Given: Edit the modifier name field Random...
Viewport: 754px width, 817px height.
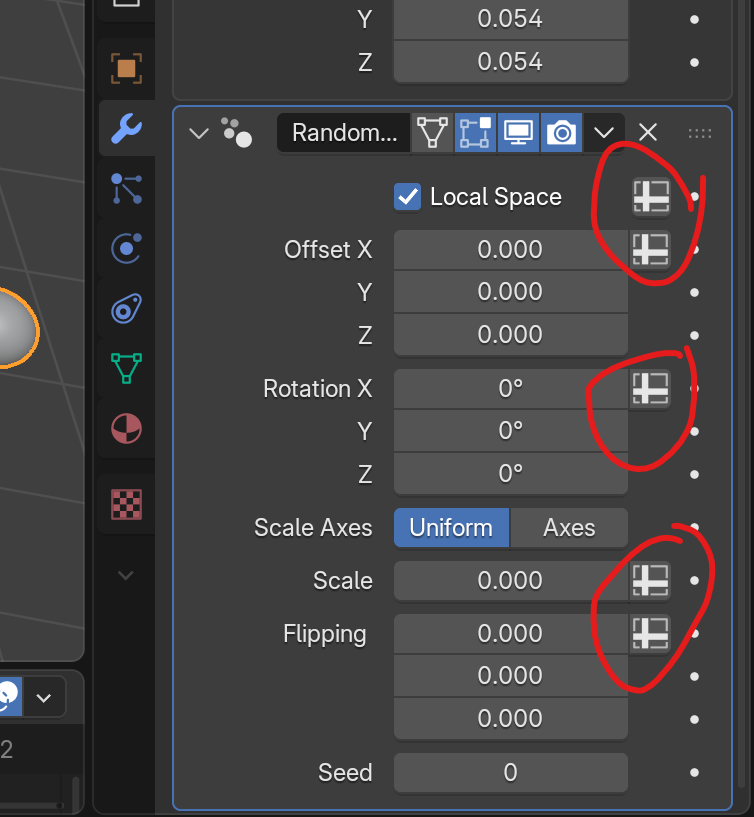Looking at the screenshot, I should pos(344,132).
